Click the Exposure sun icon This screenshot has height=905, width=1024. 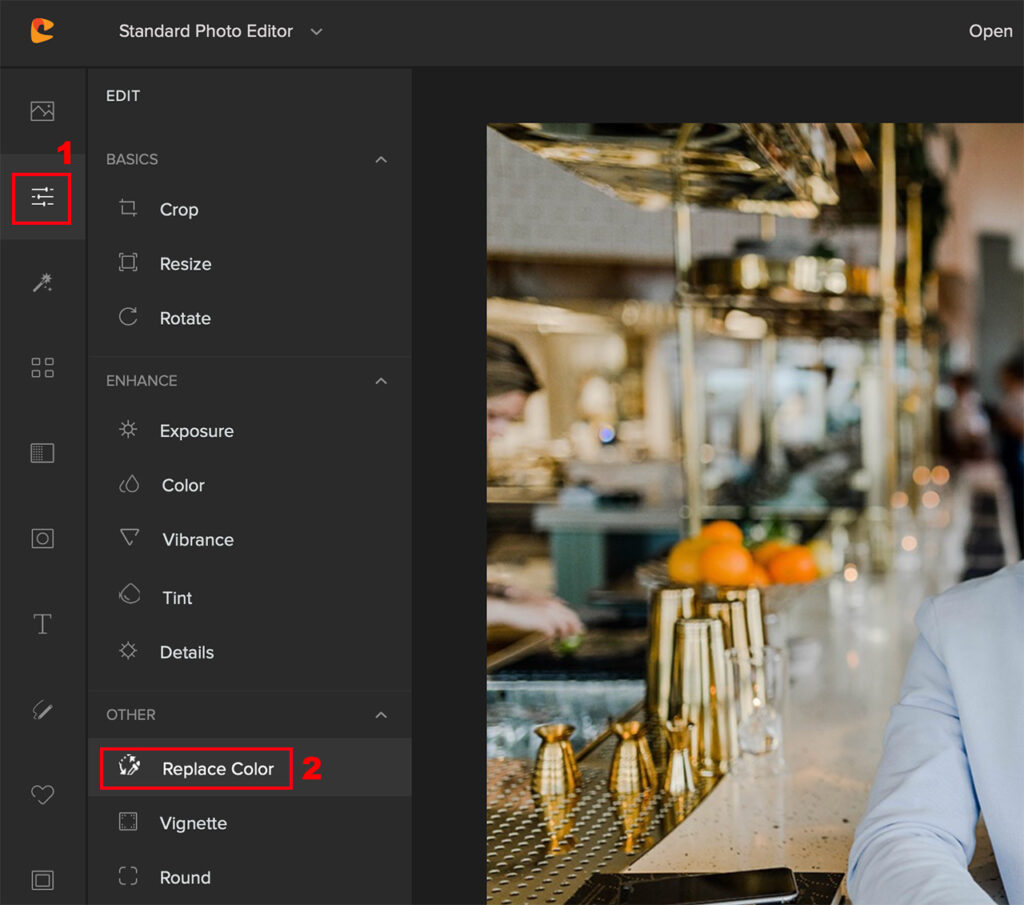coord(128,429)
